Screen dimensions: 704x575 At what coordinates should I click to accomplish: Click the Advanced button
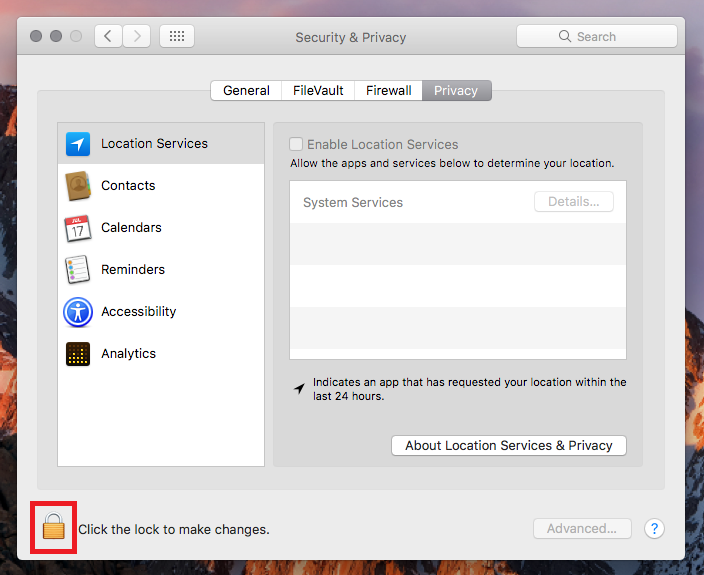coord(581,529)
